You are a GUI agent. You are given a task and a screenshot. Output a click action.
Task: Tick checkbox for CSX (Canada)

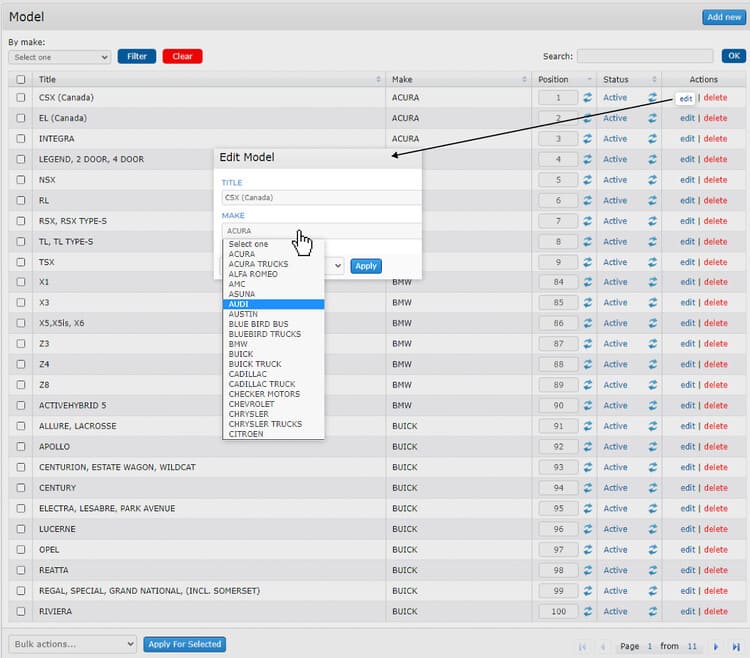tap(21, 98)
